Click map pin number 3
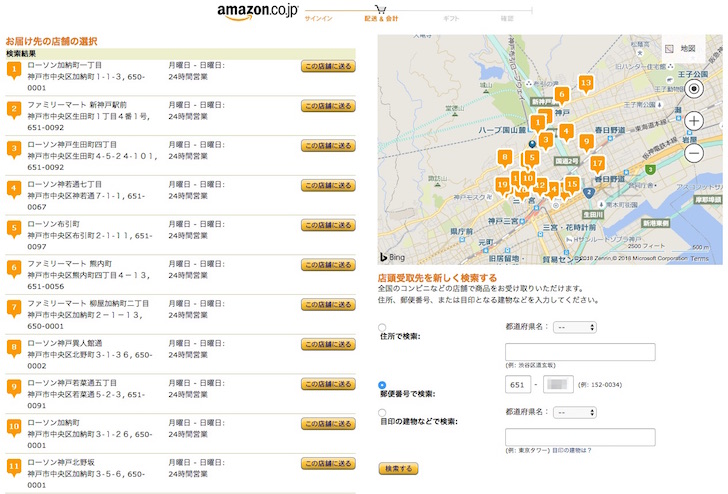Image resolution: width=728 pixels, height=494 pixels. [546, 141]
